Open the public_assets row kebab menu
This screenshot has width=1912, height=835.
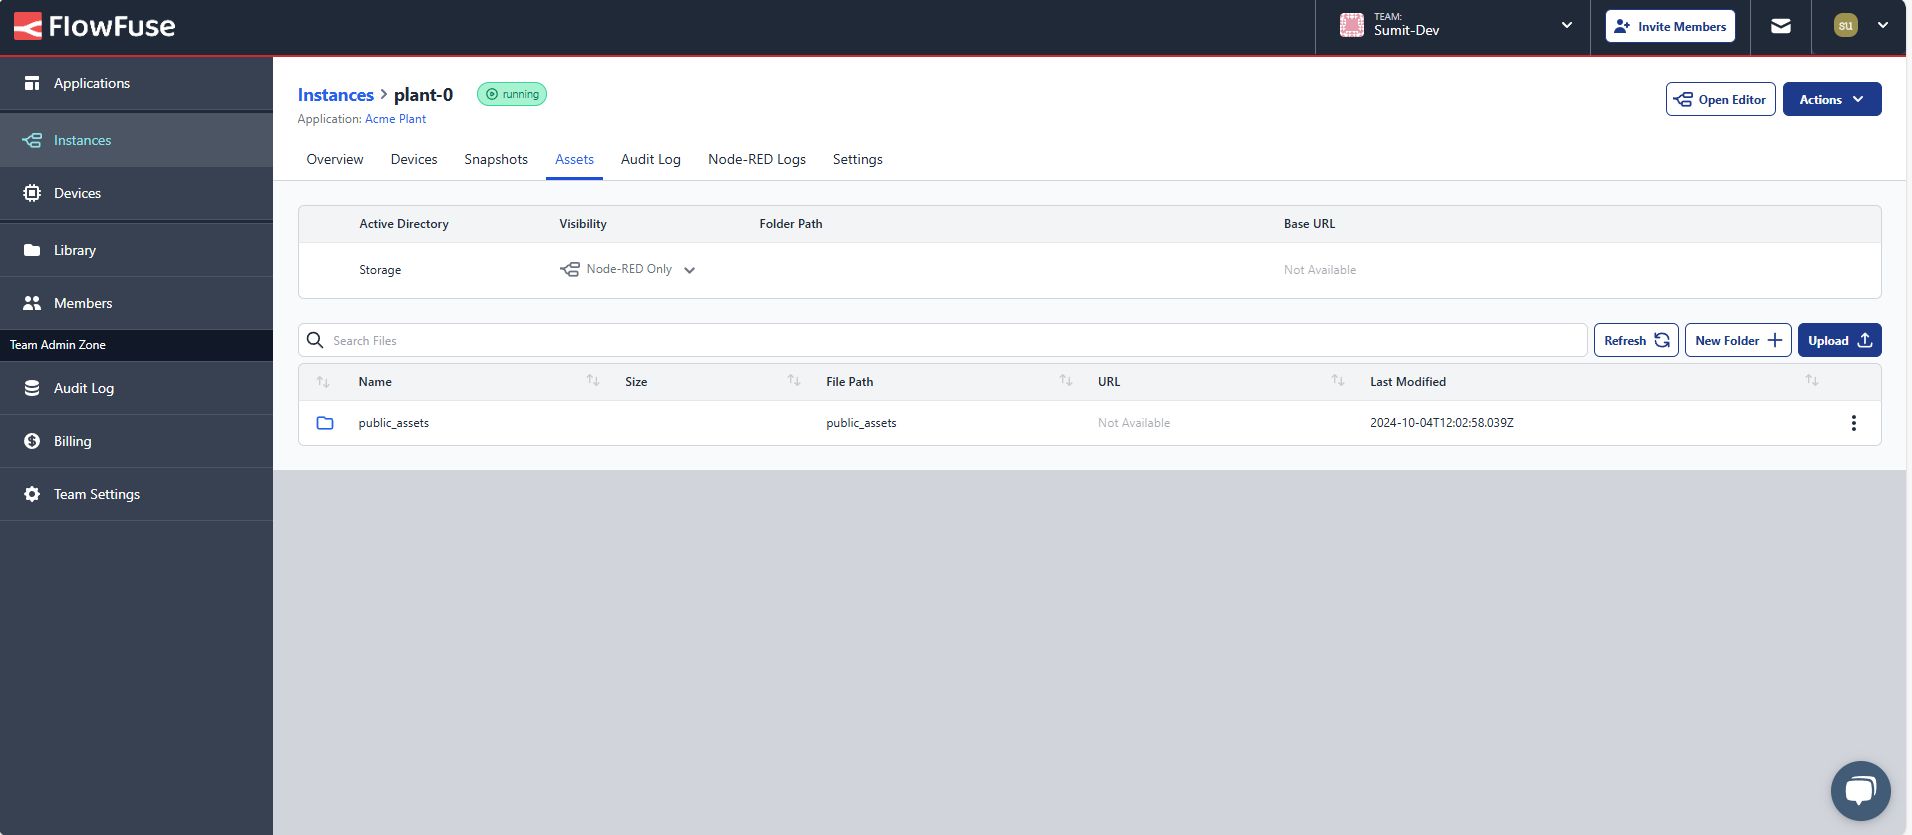(x=1854, y=423)
